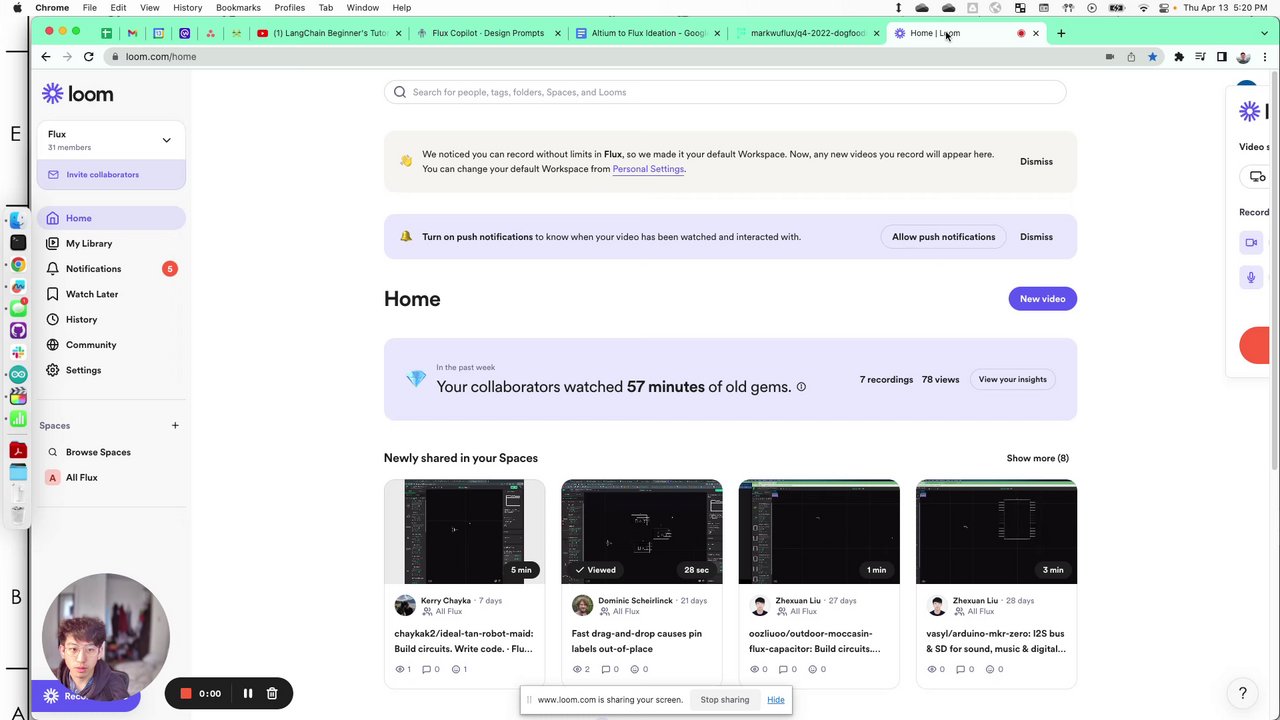Open Chrome extensions puzzle icon
1280x720 pixels.
pos(1179,57)
